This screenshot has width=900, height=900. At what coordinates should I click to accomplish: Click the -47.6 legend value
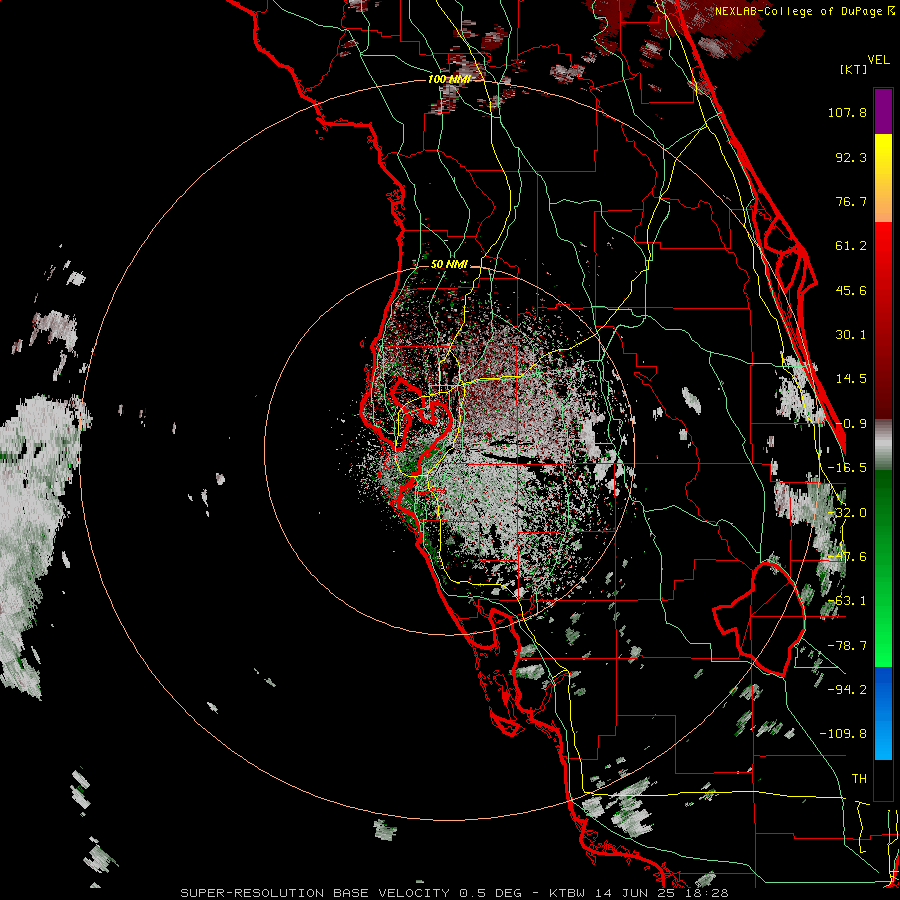(847, 557)
